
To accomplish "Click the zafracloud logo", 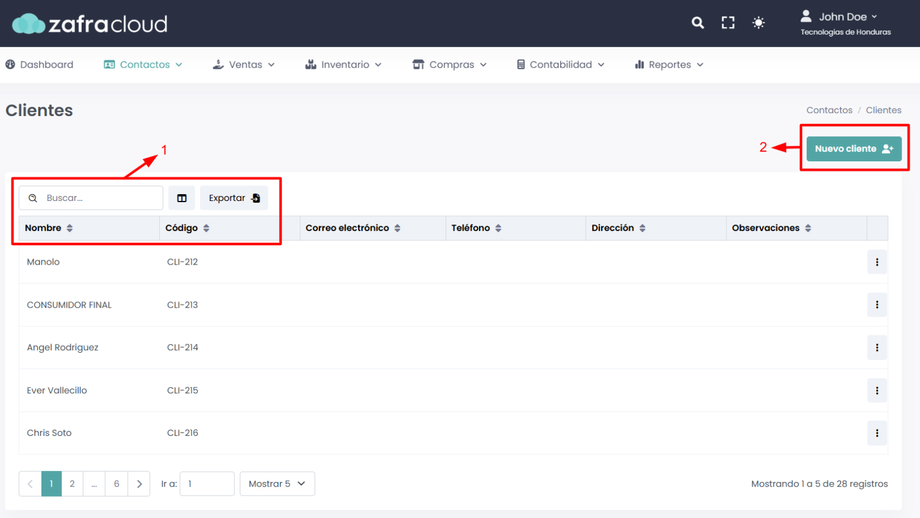I will tap(90, 24).
